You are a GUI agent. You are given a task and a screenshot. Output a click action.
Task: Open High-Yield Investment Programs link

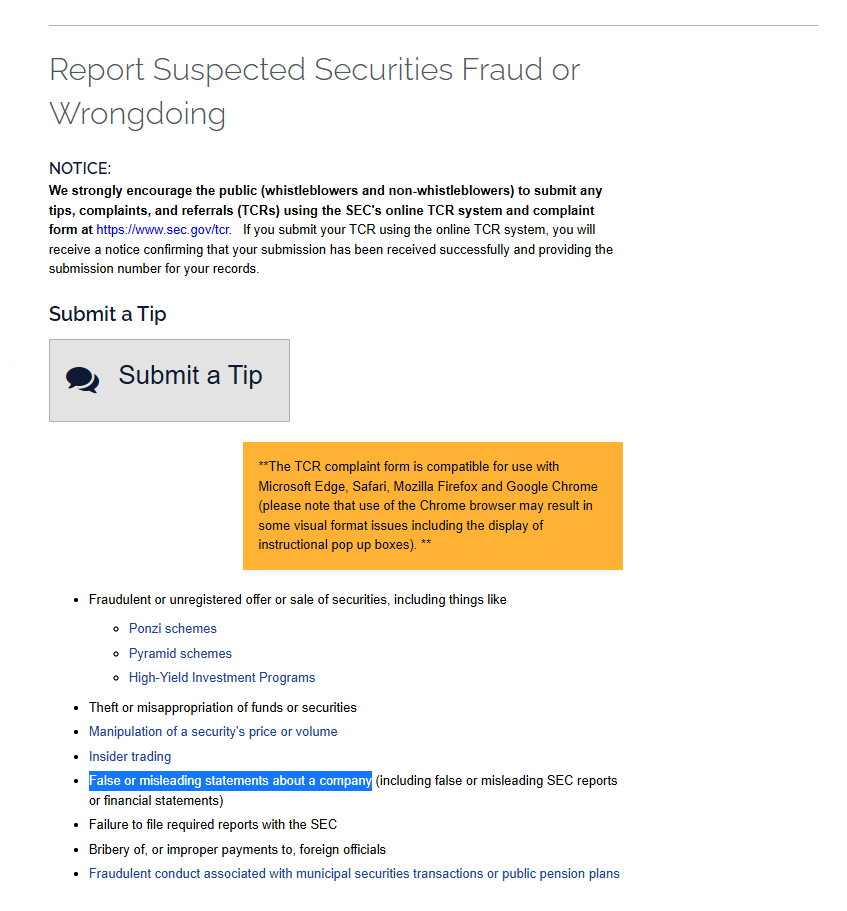(222, 677)
